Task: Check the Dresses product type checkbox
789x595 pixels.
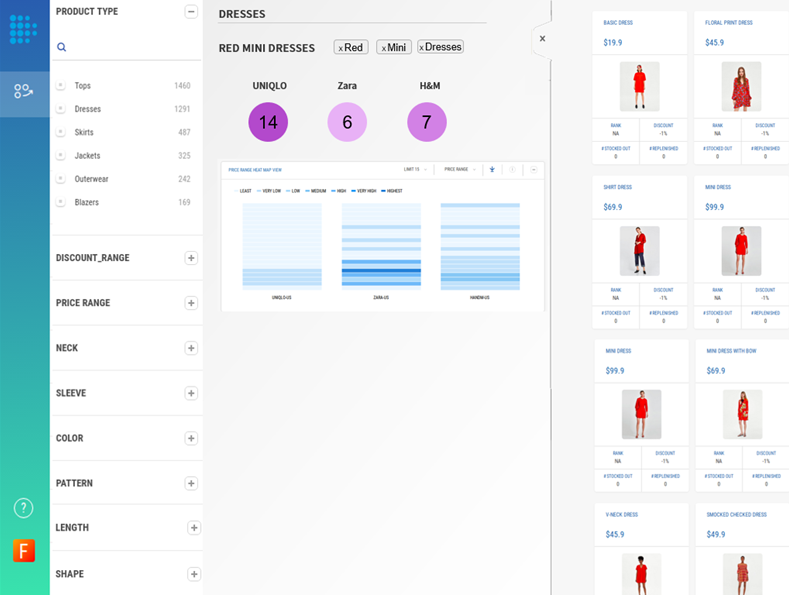Action: pos(60,108)
